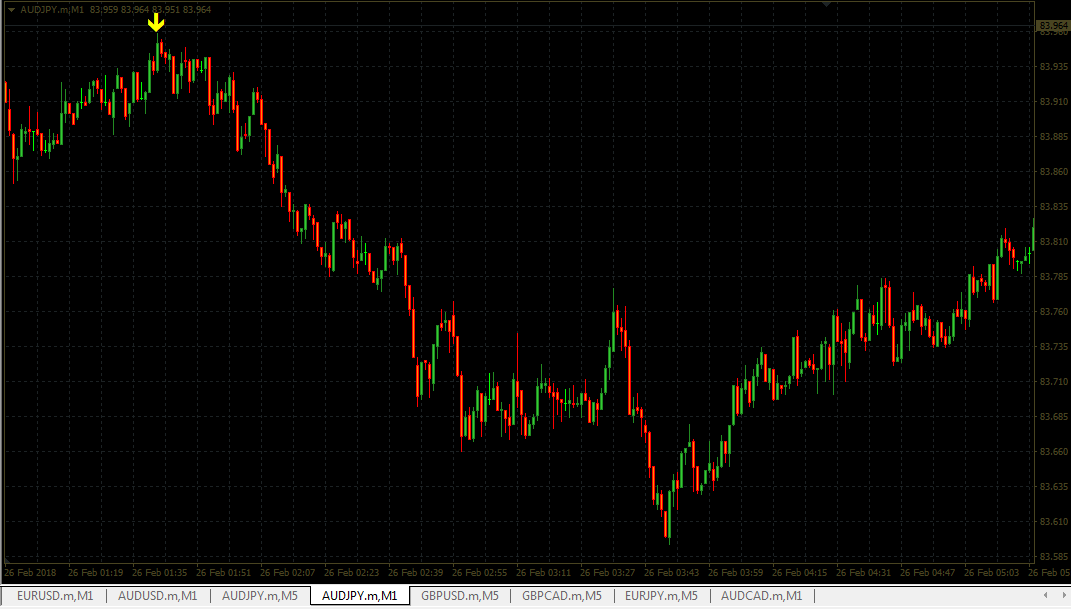
Task: Click the 83.585 price scale label
Action: point(1053,557)
